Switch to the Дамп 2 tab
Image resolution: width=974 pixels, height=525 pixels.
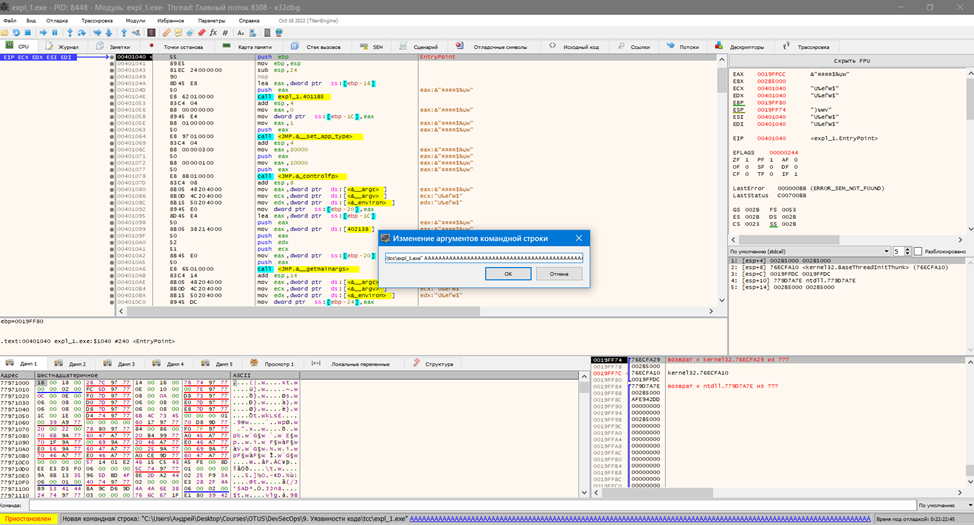tap(71, 364)
